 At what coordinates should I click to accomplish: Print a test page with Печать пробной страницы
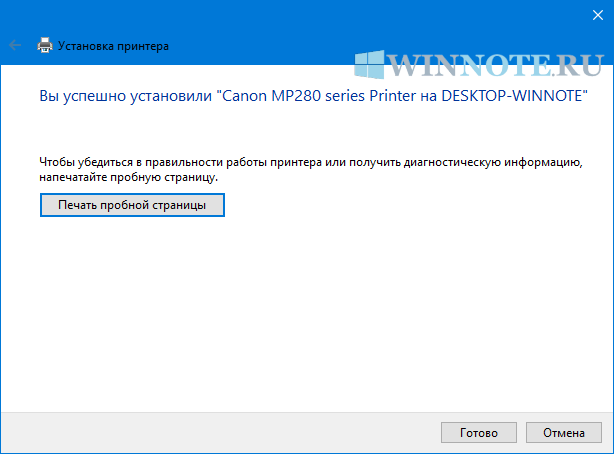click(132, 205)
